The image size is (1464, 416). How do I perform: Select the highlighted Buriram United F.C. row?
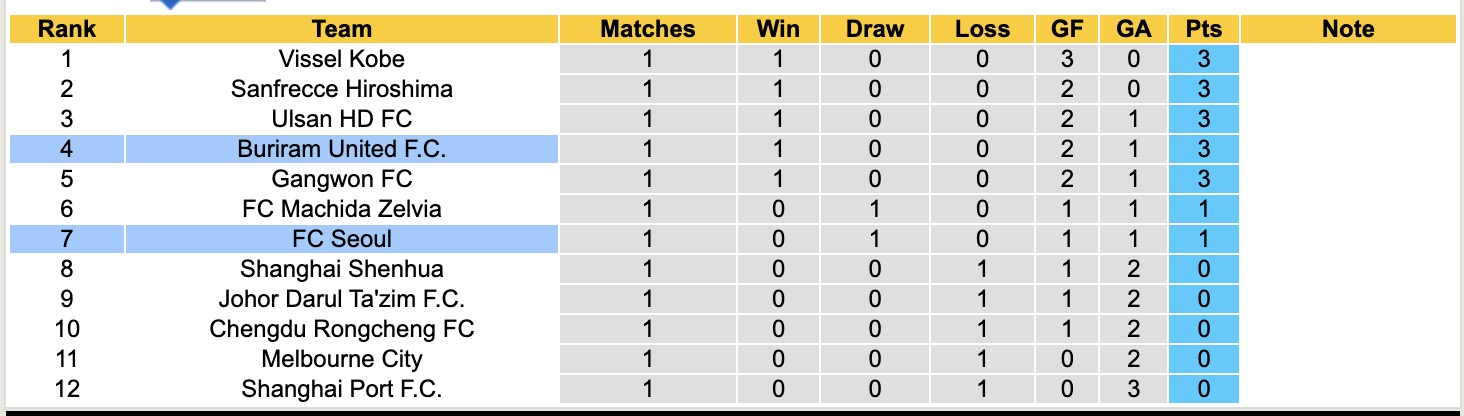341,149
